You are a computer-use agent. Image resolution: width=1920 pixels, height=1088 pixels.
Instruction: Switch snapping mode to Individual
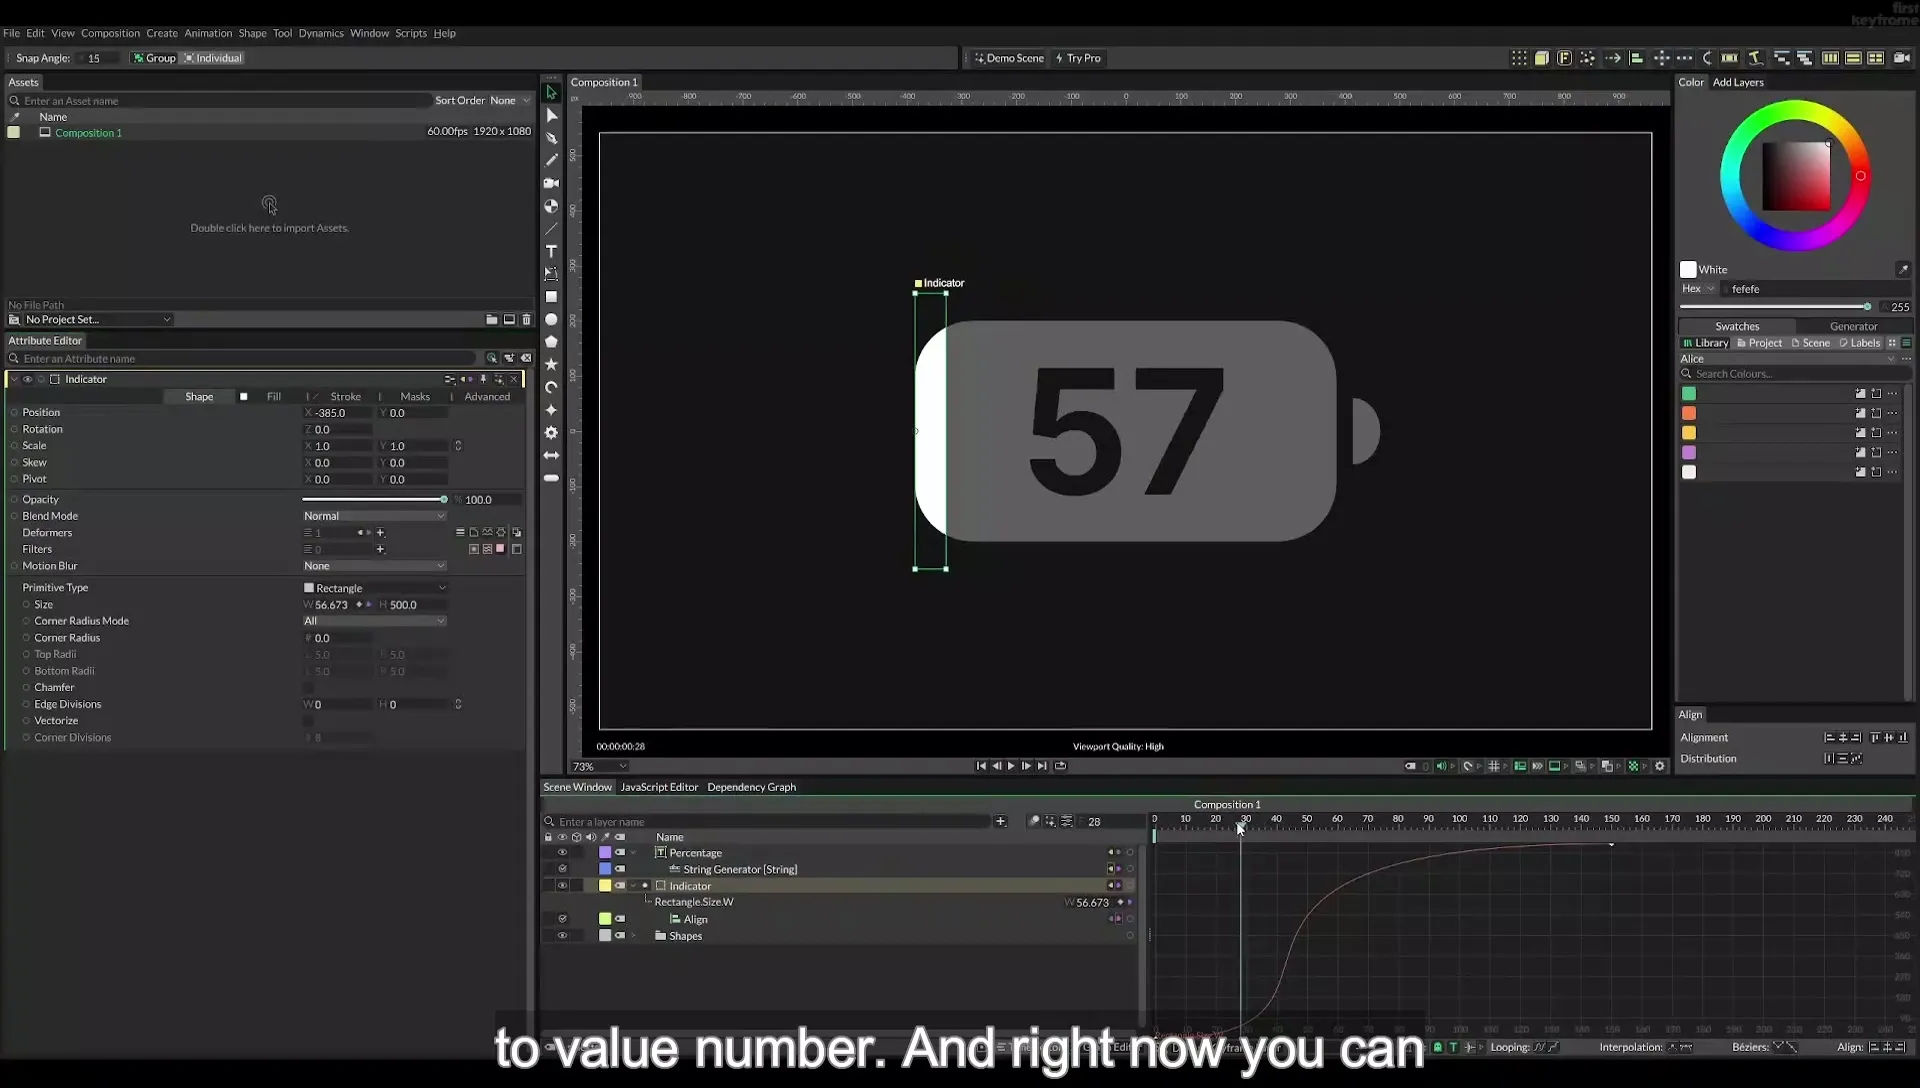[x=213, y=58]
